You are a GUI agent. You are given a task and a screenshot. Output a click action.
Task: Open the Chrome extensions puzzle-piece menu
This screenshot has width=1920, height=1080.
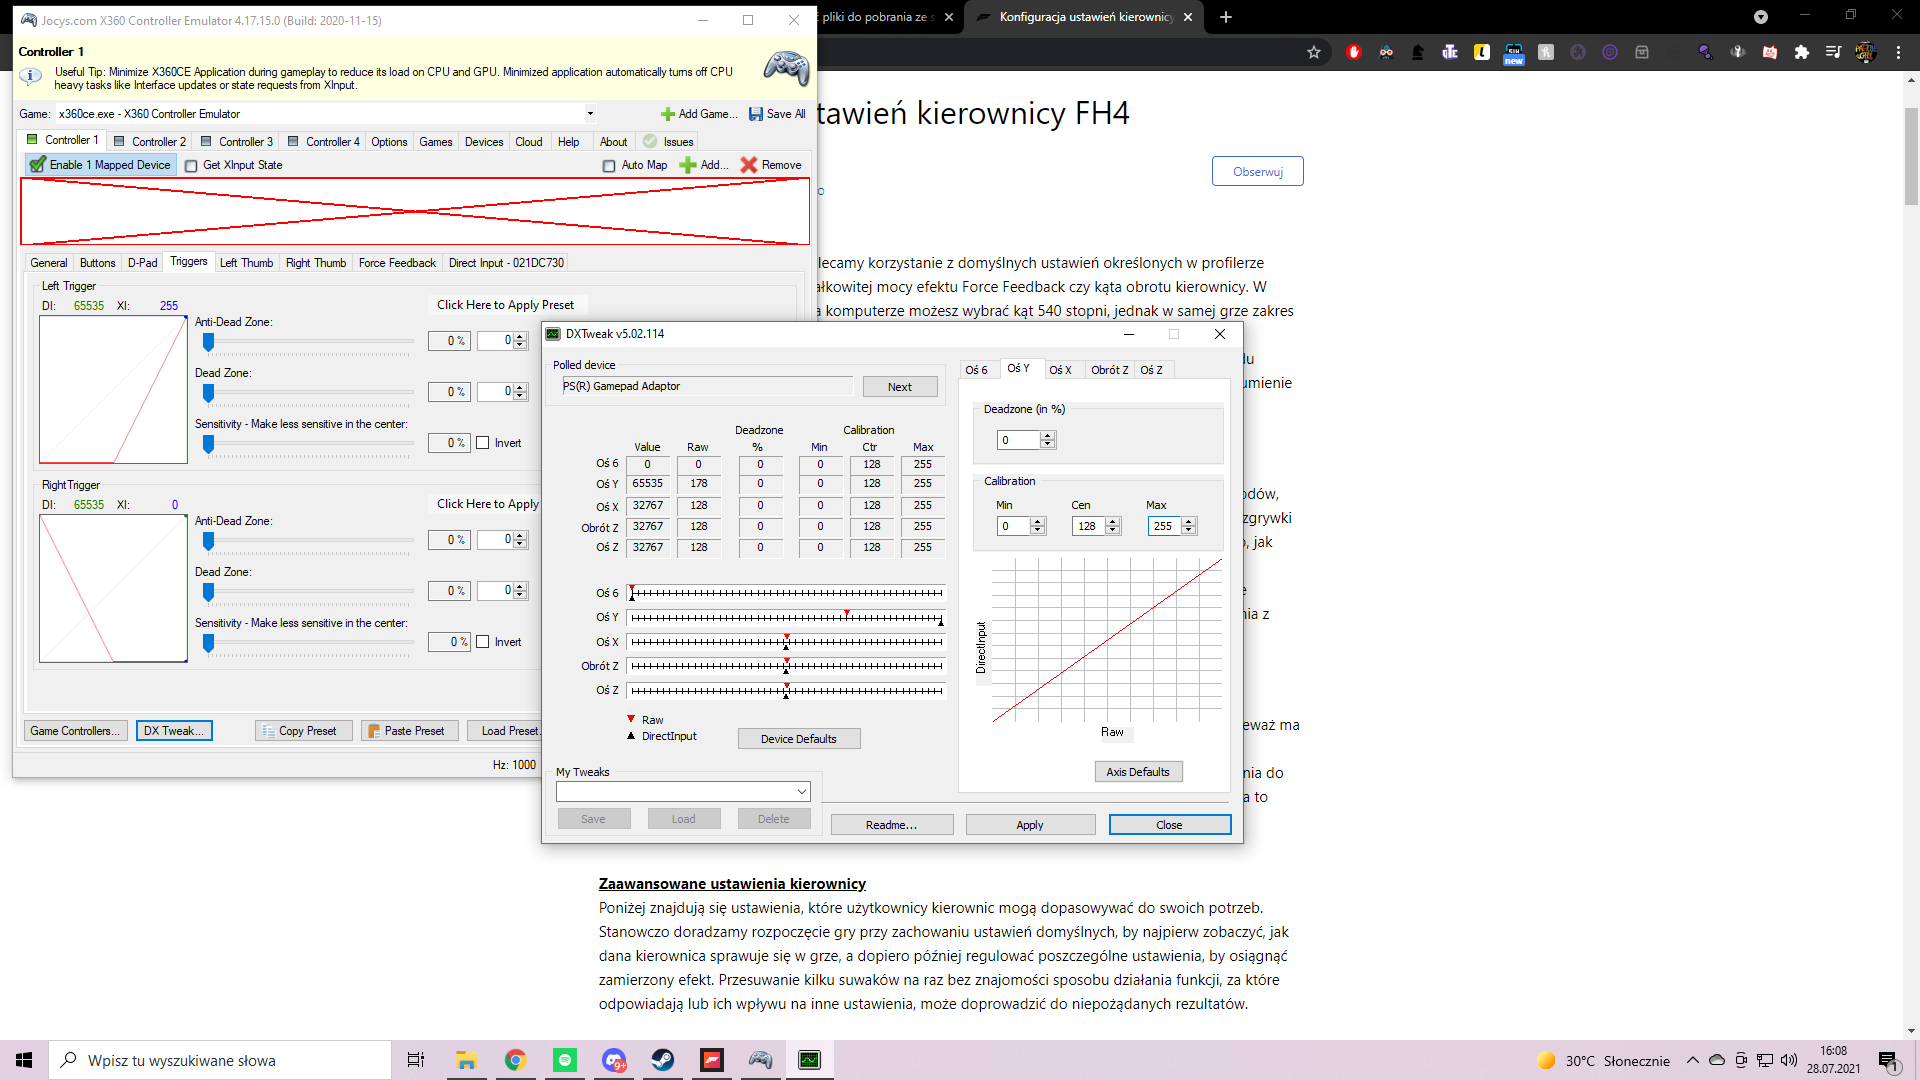pos(1802,52)
